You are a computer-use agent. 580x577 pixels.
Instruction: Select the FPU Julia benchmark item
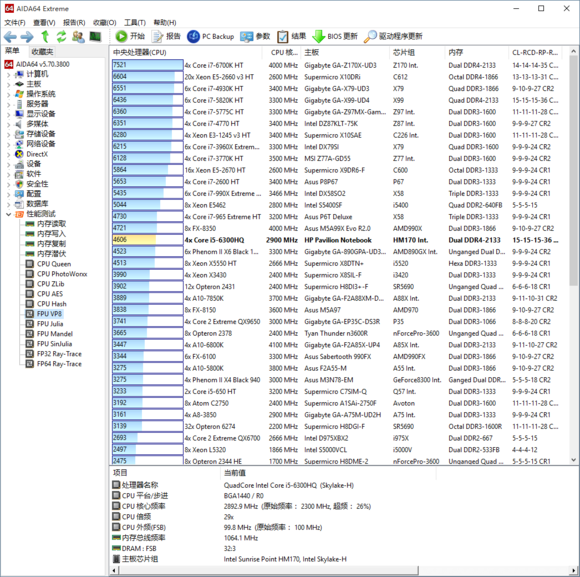coord(50,324)
